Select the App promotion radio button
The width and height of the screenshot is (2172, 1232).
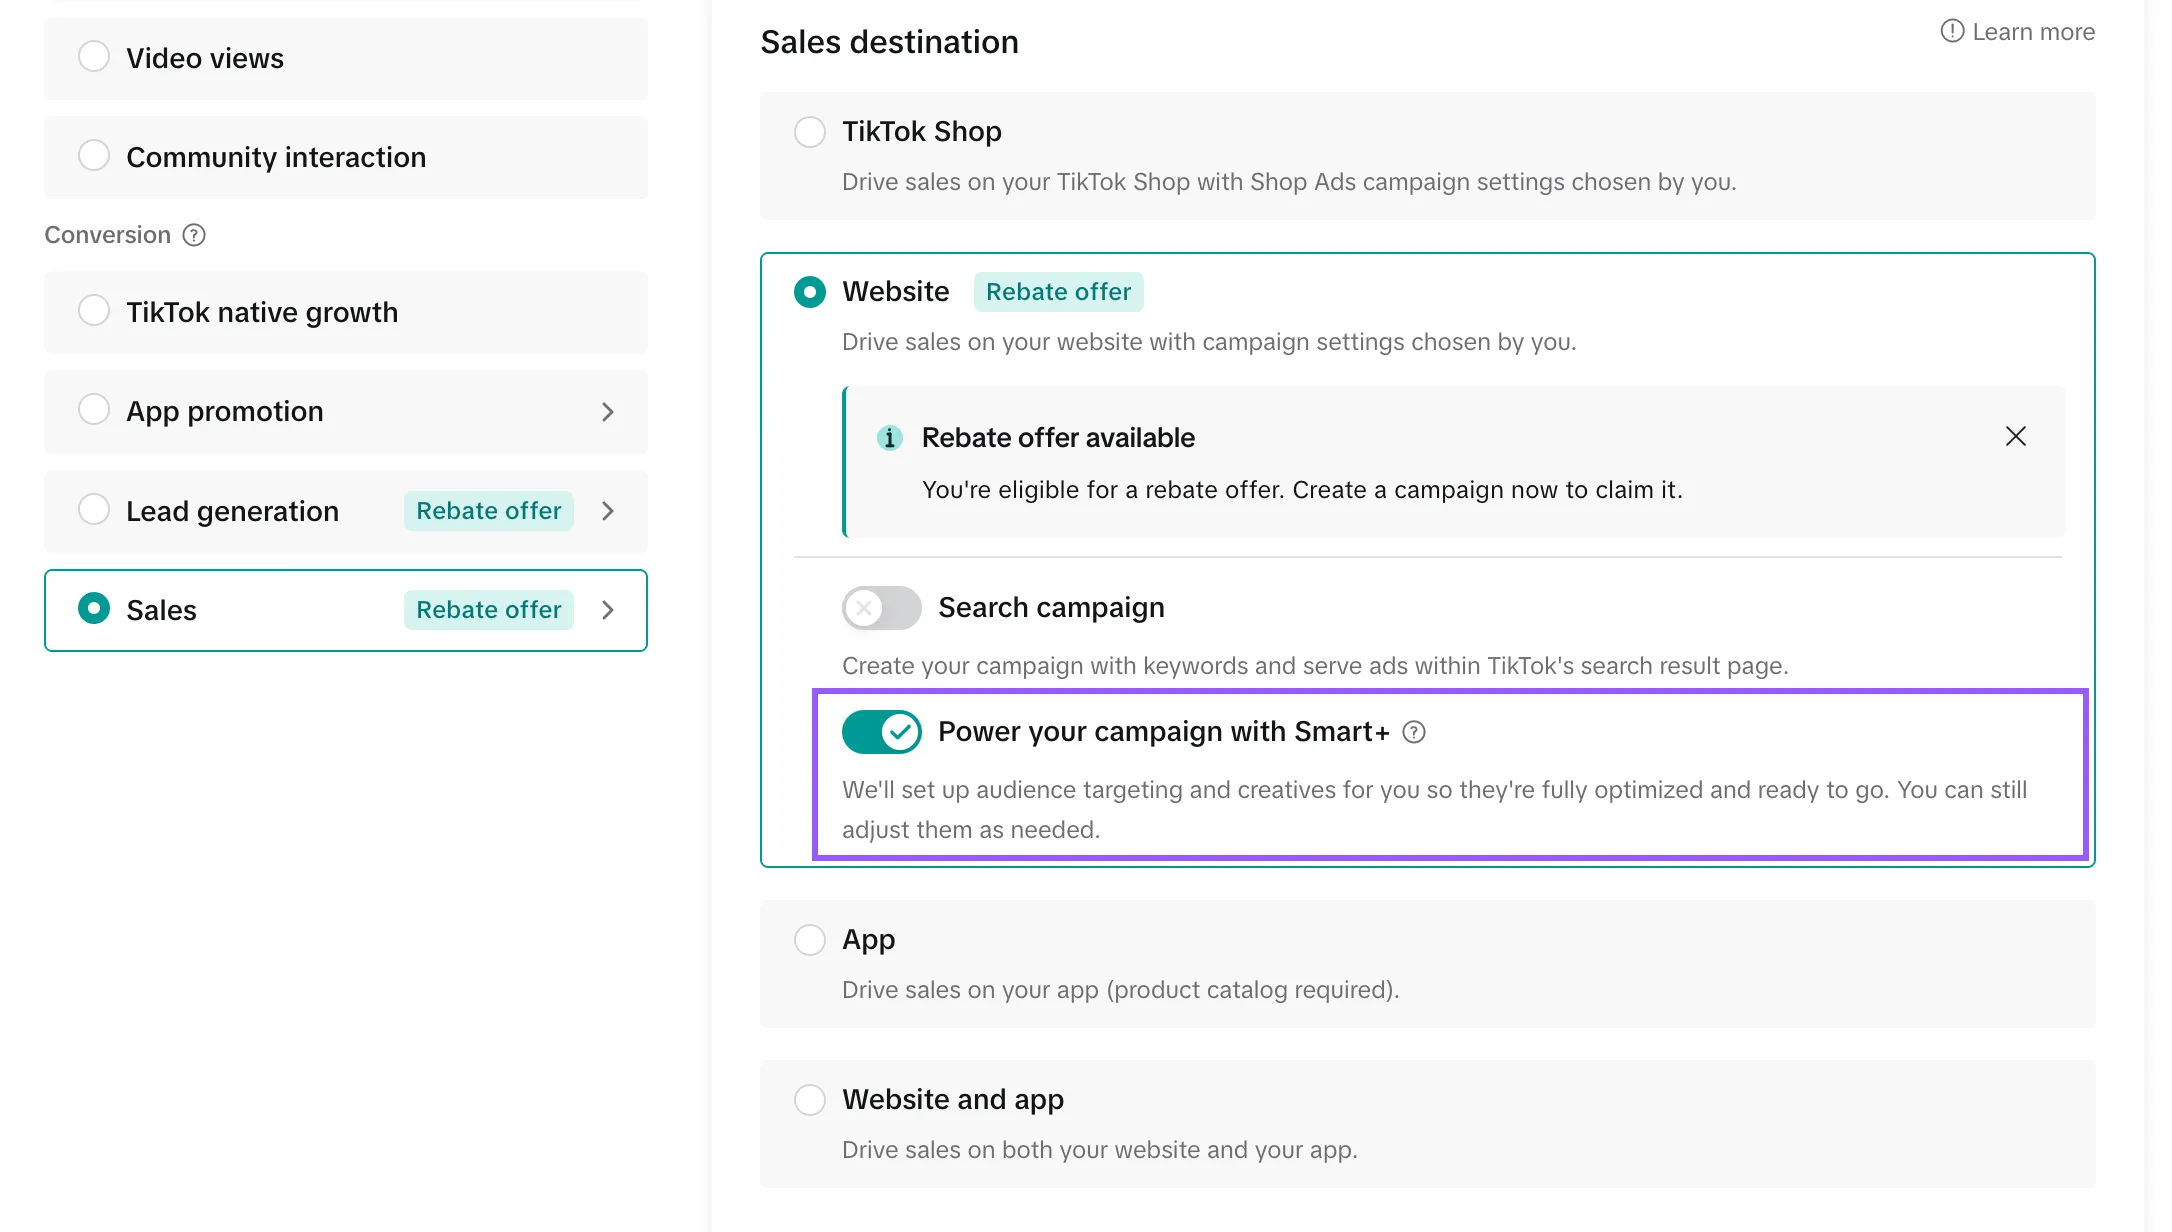[94, 410]
